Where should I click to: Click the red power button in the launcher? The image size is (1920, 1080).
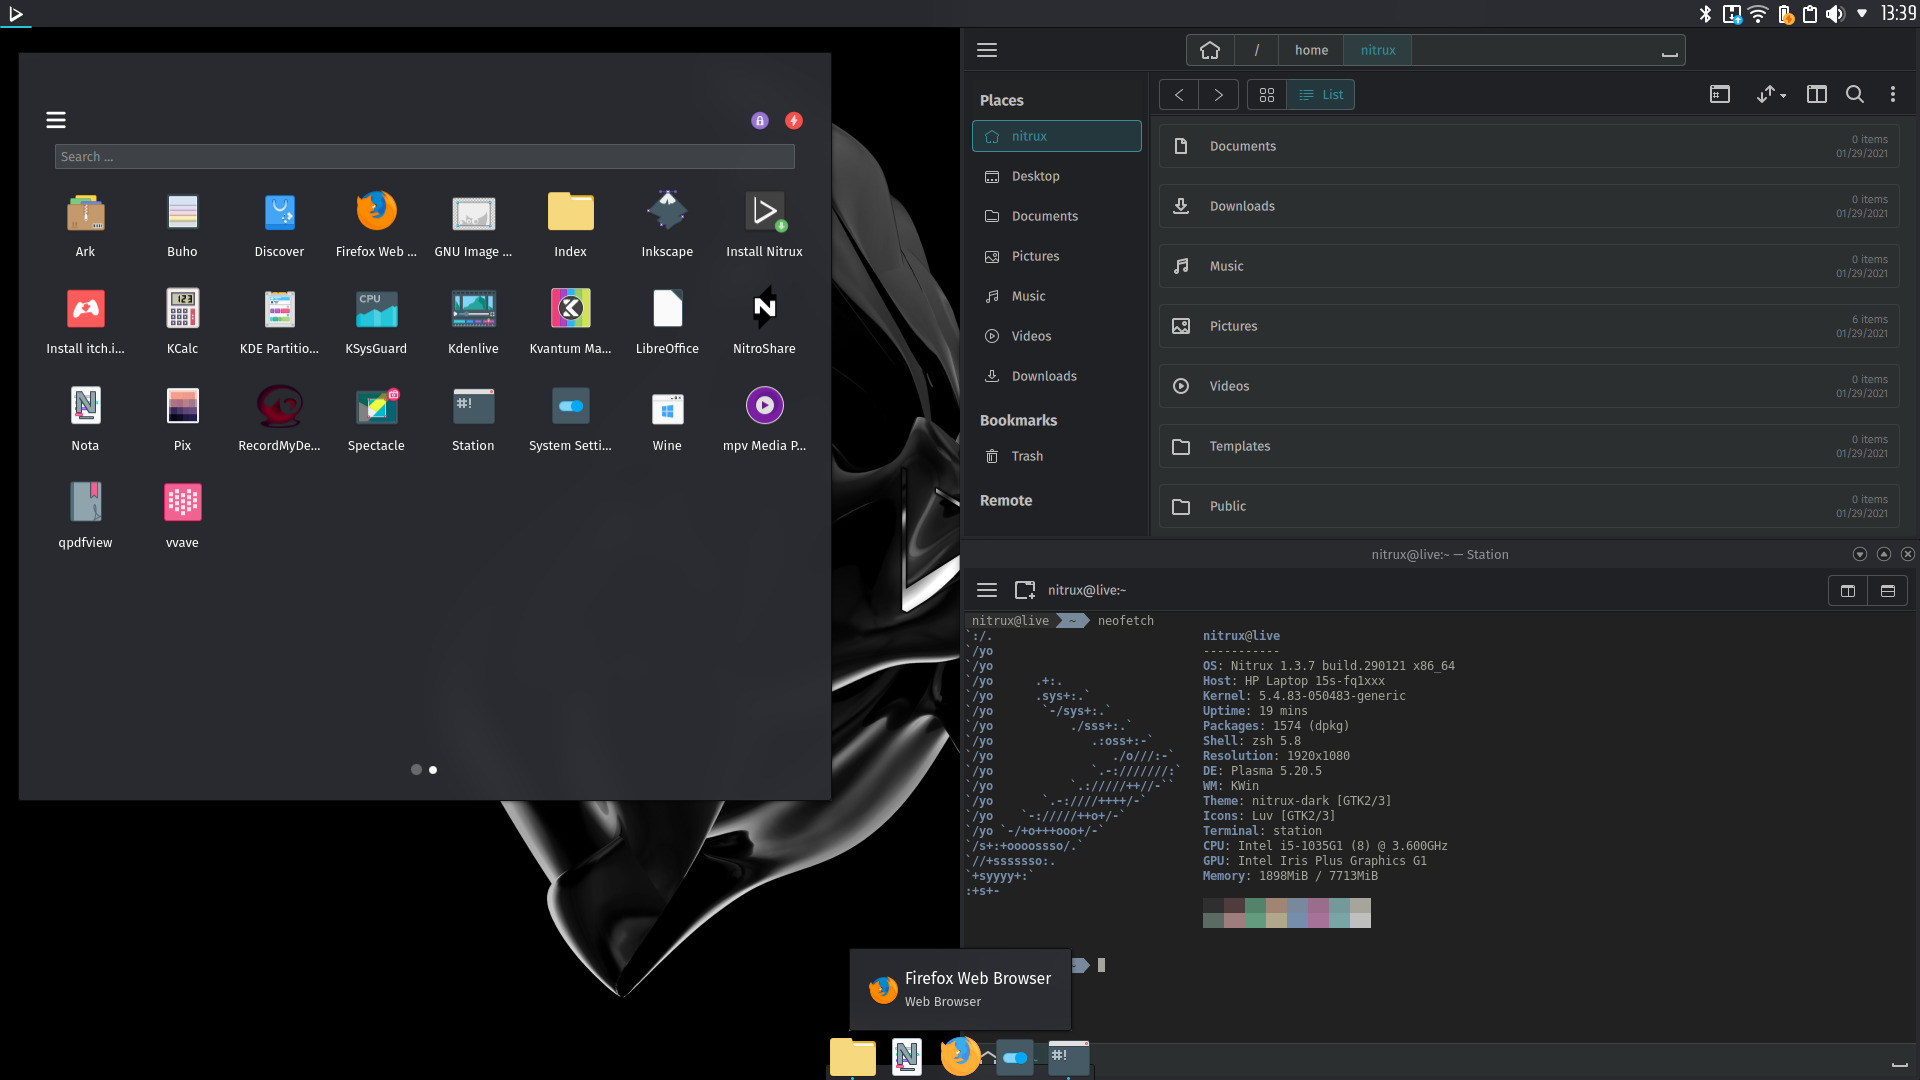pos(793,120)
